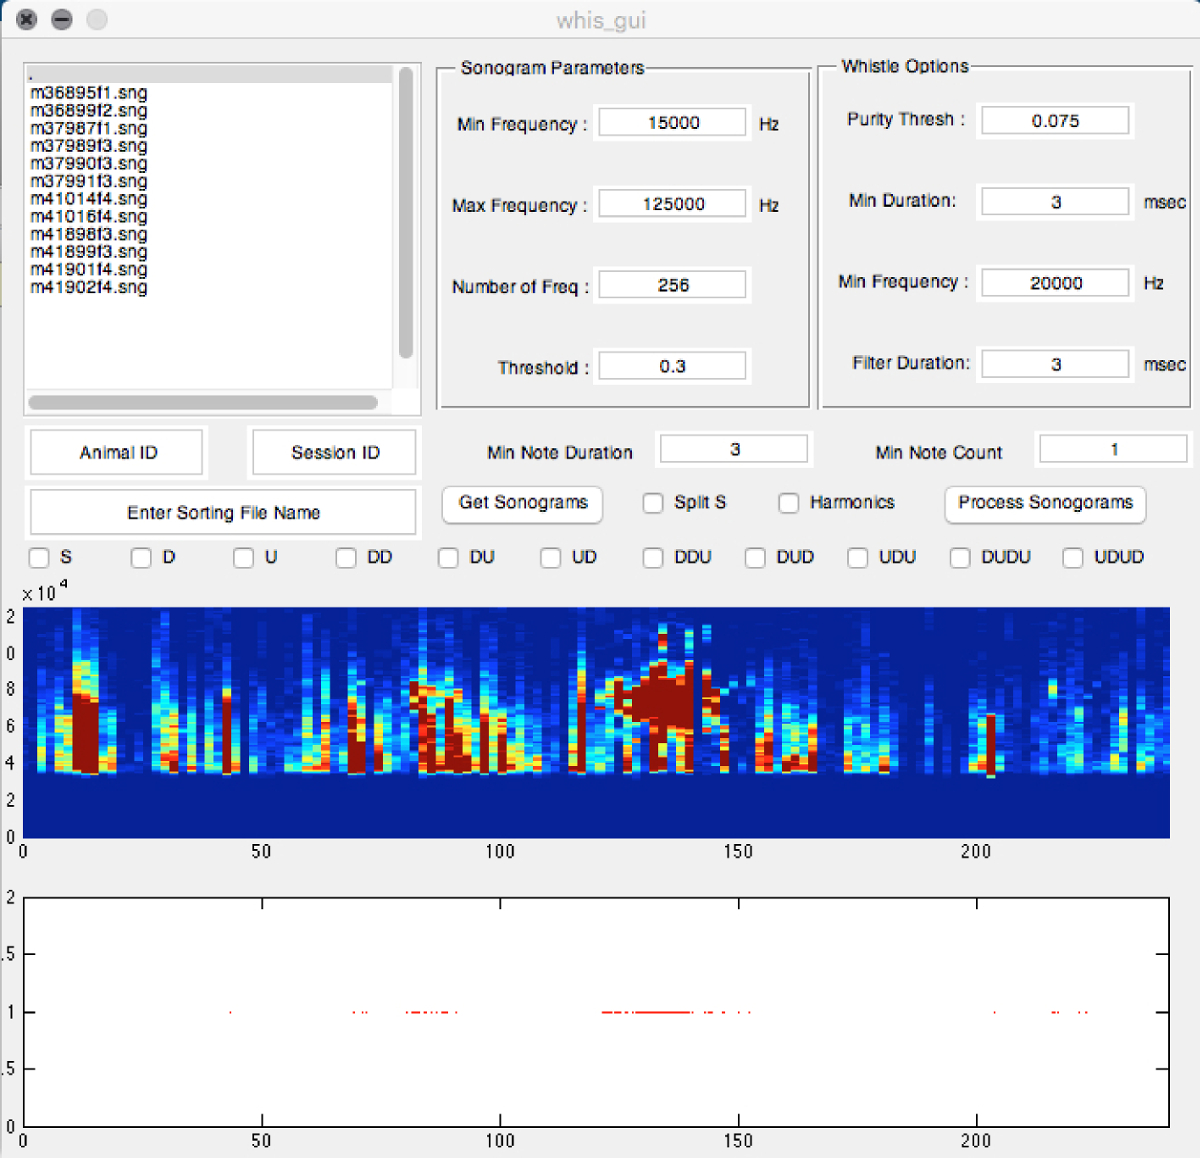Click the Sonogram Min Frequency field

[x=672, y=123]
